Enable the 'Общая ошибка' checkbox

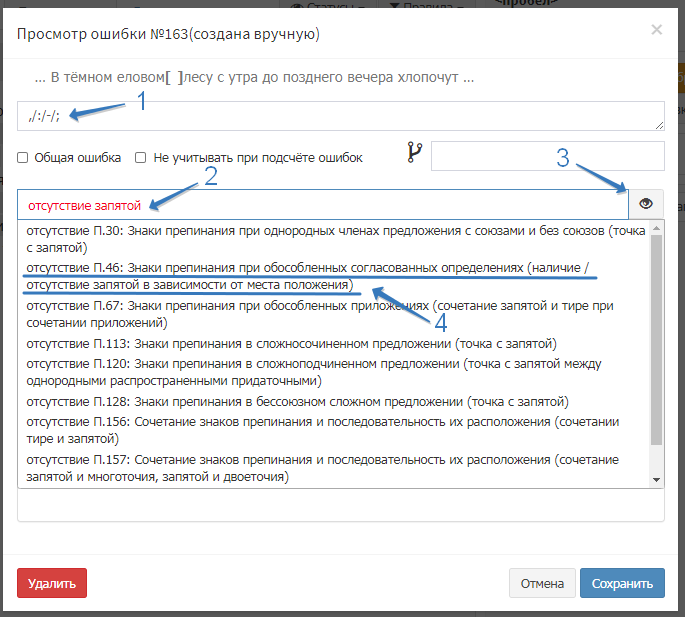click(x=23, y=157)
